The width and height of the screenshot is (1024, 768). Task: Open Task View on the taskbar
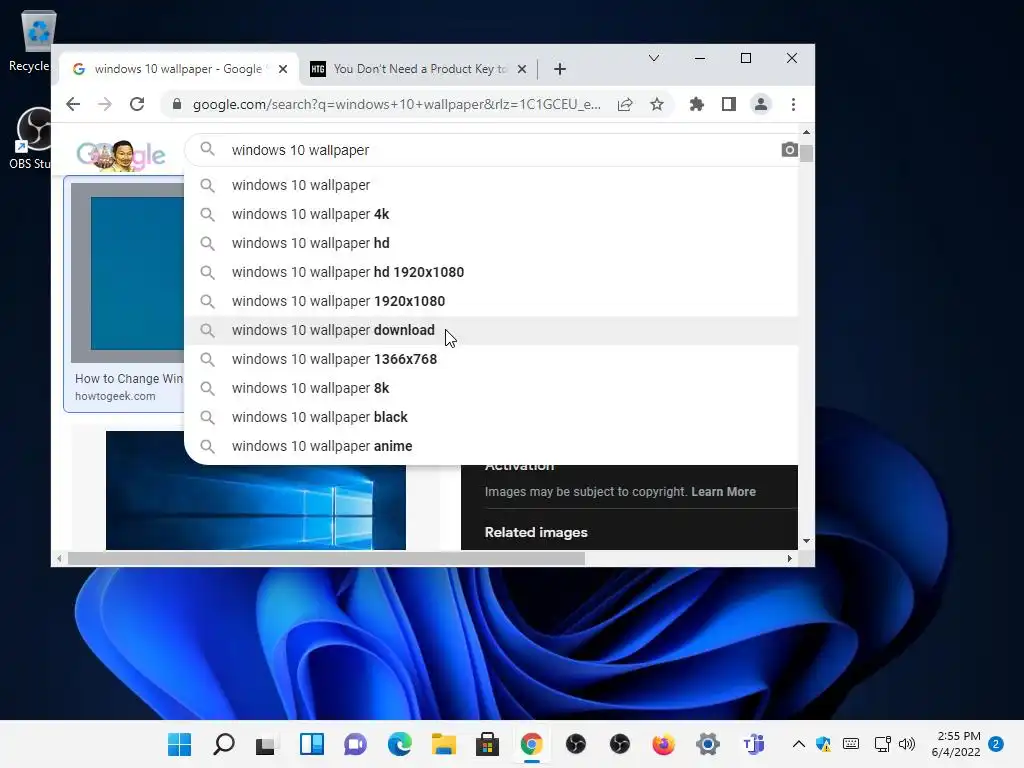click(266, 745)
